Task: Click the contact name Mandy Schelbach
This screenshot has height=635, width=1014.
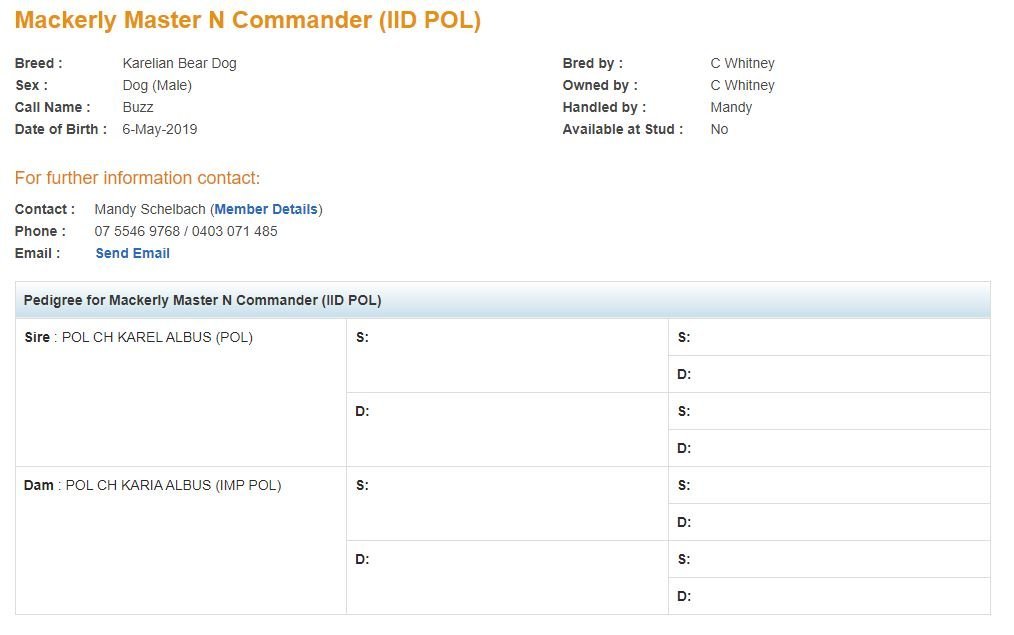Action: coord(150,209)
